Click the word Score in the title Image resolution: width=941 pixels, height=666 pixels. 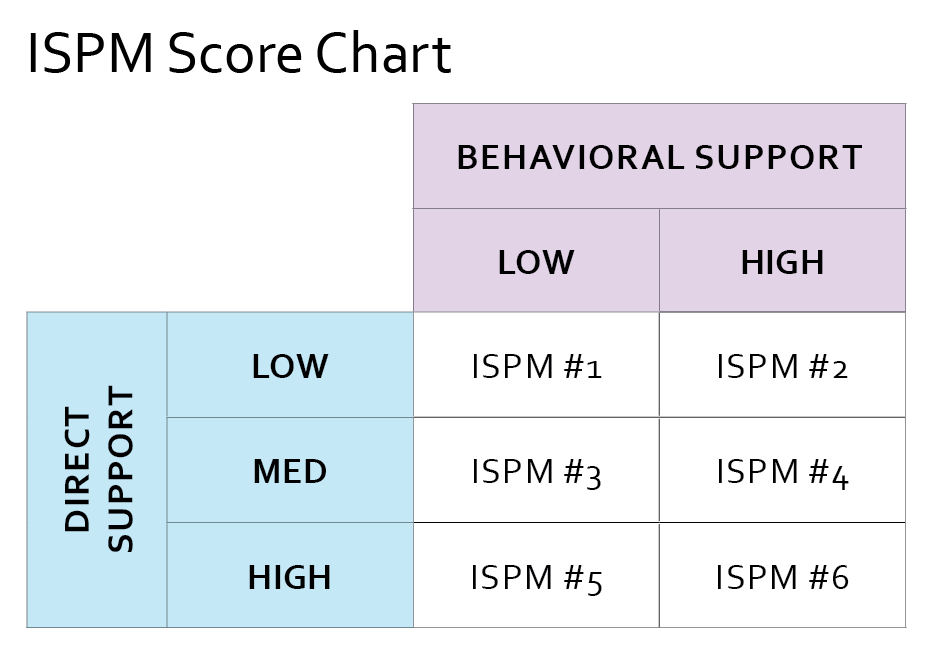click(238, 54)
